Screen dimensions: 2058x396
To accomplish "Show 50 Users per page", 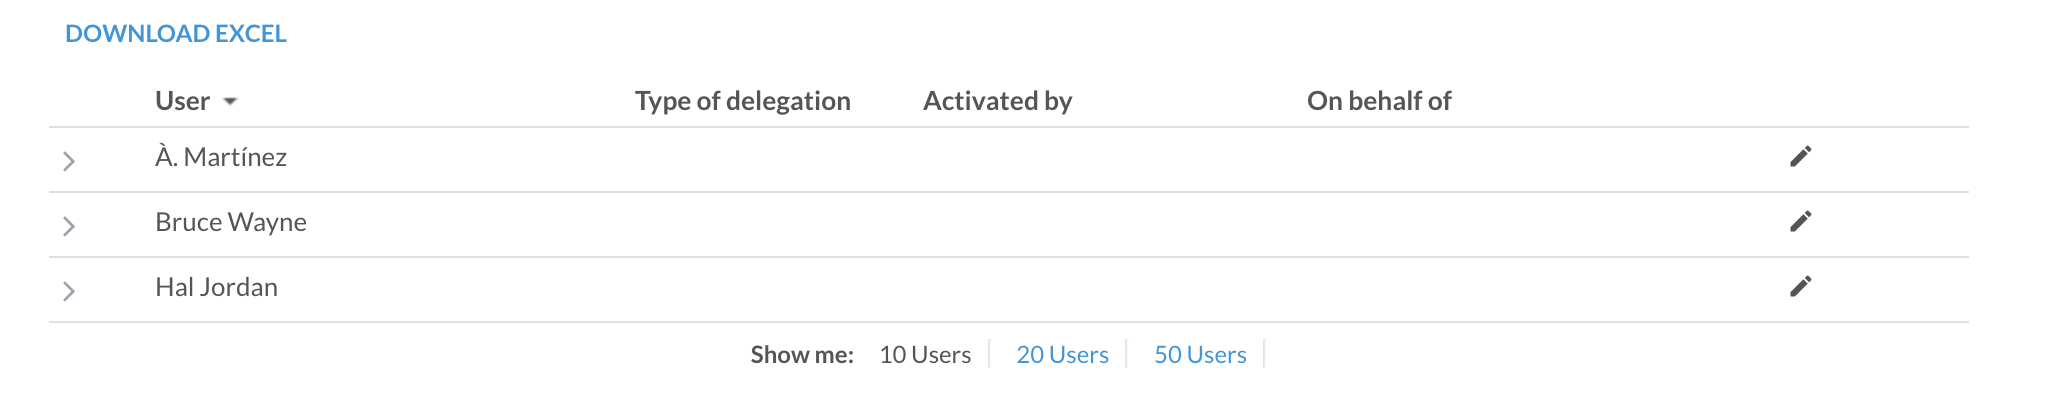I will pos(1200,355).
